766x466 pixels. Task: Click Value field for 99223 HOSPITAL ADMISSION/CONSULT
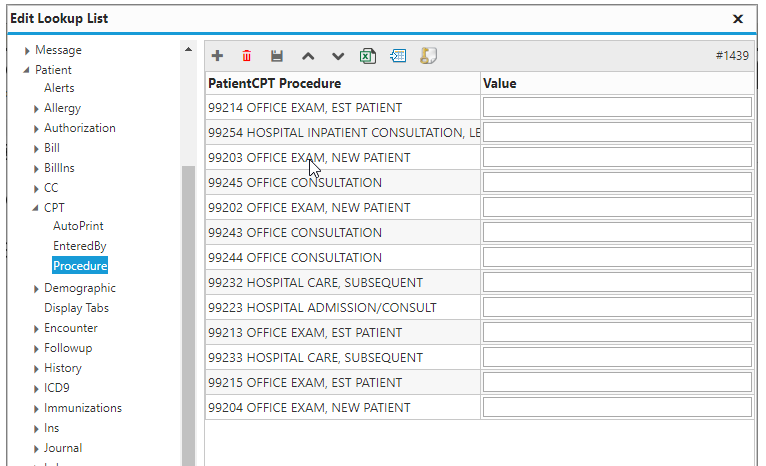tap(617, 307)
